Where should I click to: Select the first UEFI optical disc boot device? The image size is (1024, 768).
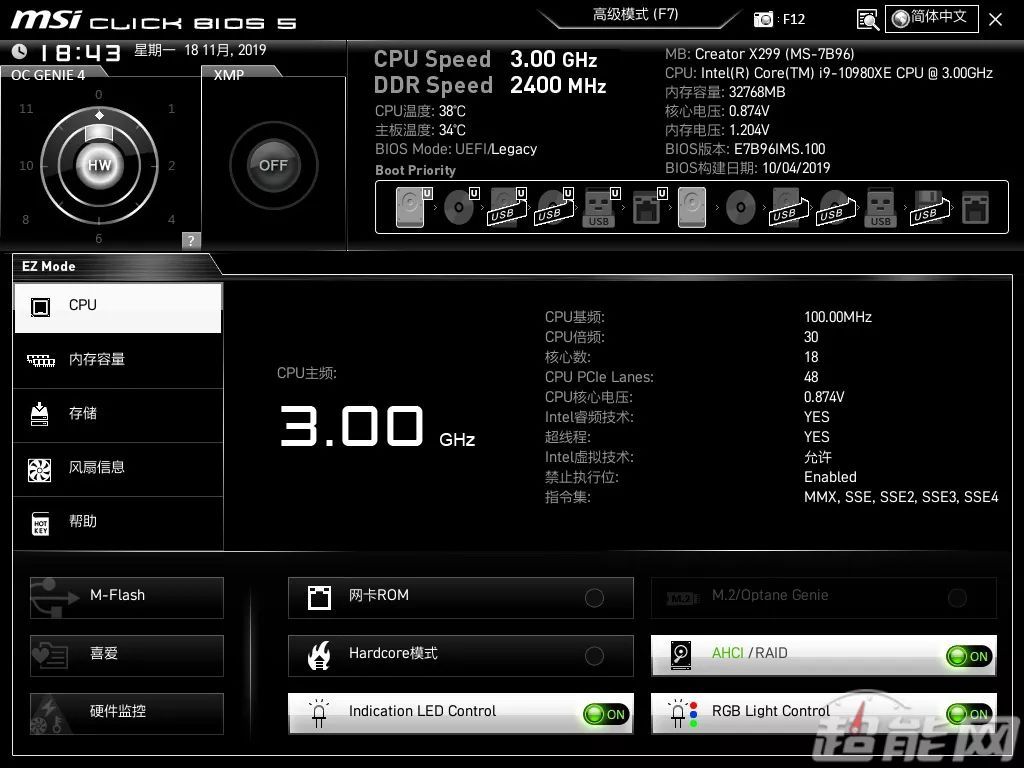(x=461, y=207)
